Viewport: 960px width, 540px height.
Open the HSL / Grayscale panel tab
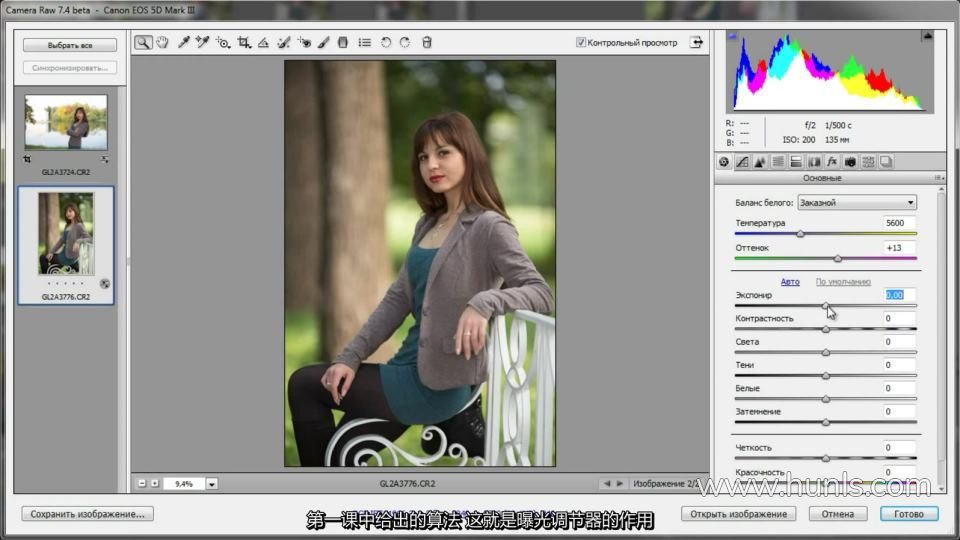point(778,162)
